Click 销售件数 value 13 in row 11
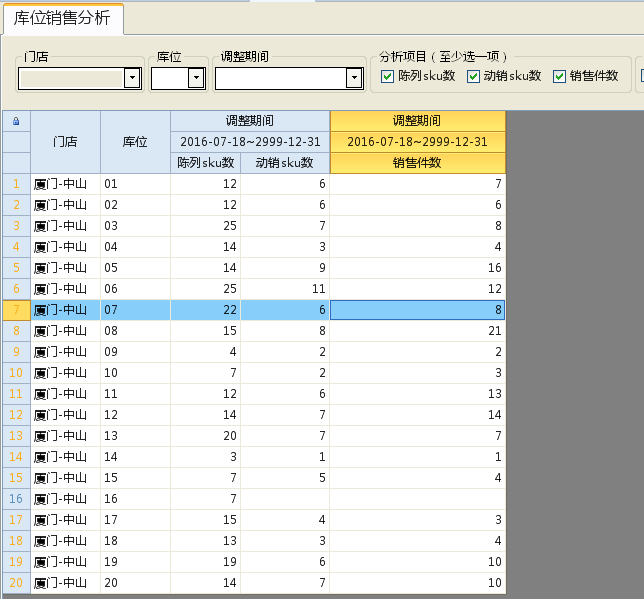 pos(418,394)
